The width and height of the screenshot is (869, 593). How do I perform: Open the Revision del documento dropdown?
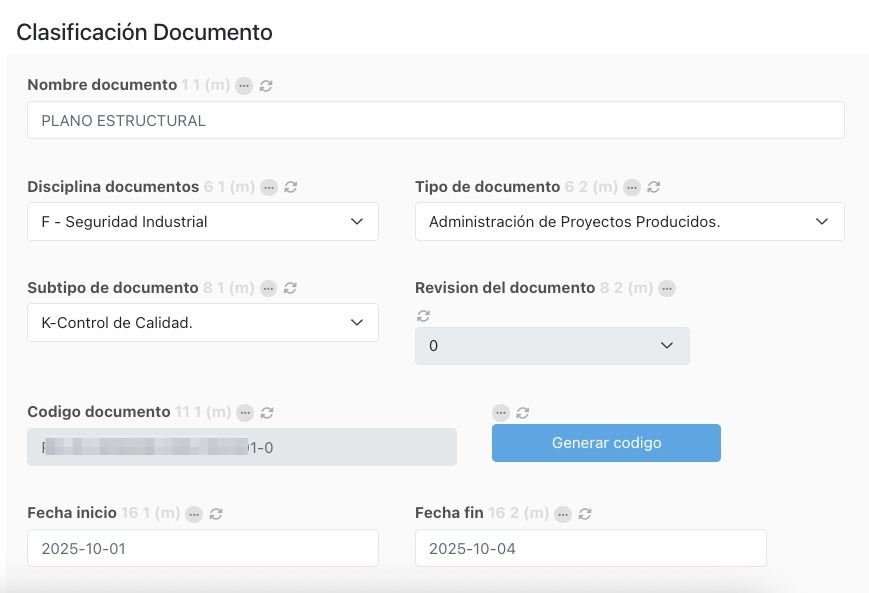coord(552,346)
